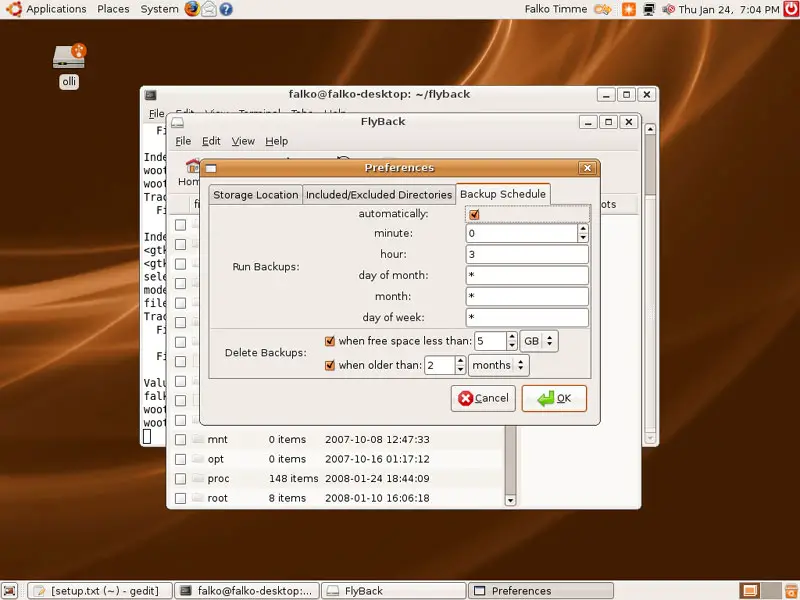Click the clock showing Thu Jan 24, 7:04 PM
Screen dimensions: 800x600
(x=729, y=9)
